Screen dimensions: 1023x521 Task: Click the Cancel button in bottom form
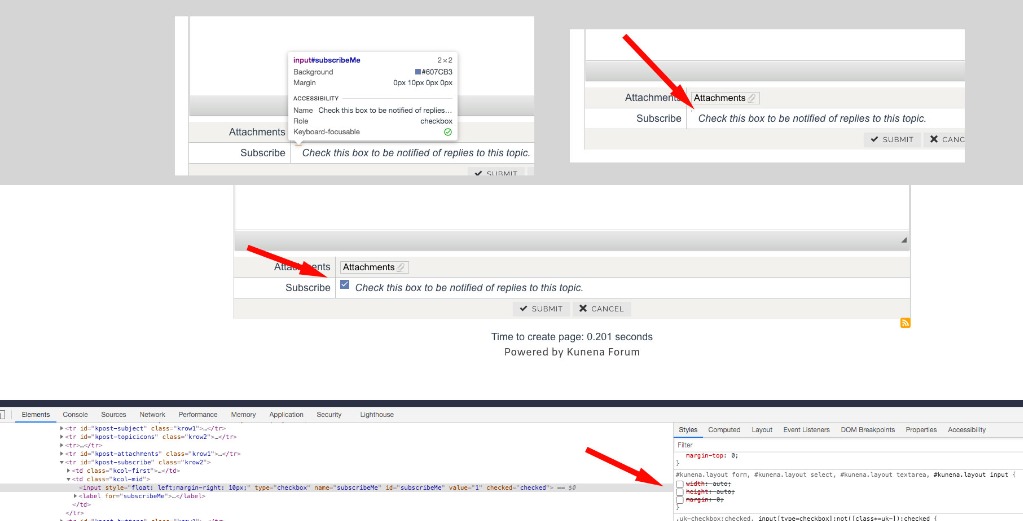click(x=600, y=309)
